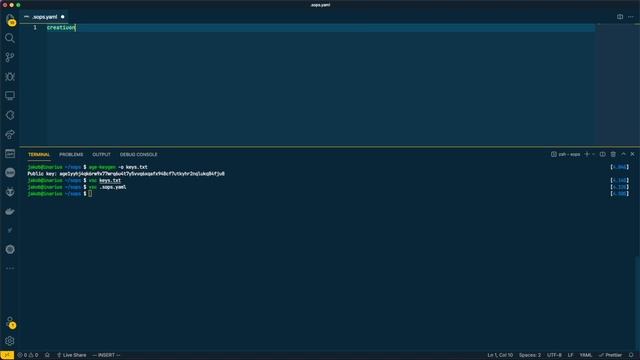Click the unsaved dot on .sops.yaml tab

(x=62, y=17)
